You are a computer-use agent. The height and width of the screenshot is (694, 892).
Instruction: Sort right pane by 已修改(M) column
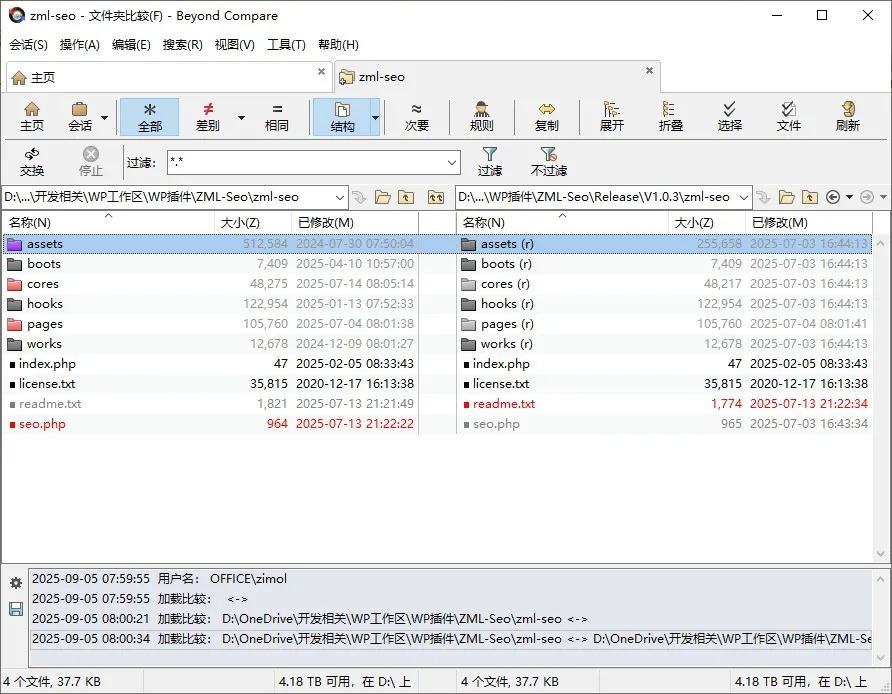pyautogui.click(x=808, y=222)
